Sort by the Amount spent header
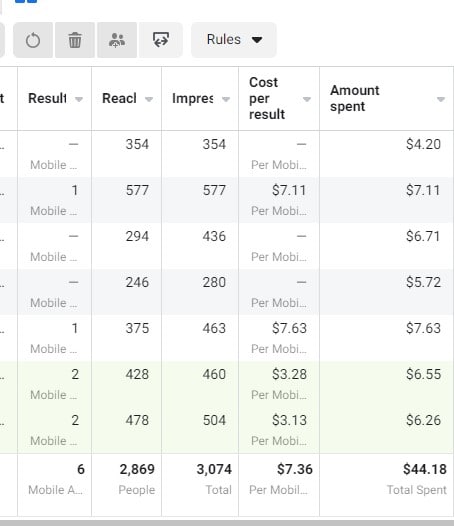 pyautogui.click(x=355, y=98)
